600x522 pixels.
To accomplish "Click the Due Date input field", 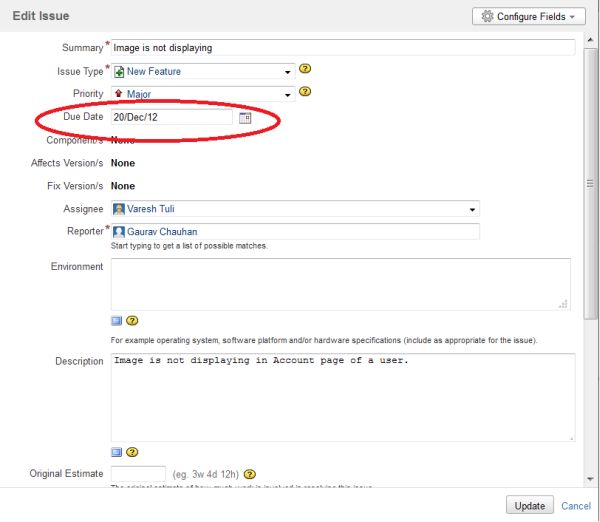I will pos(171,118).
